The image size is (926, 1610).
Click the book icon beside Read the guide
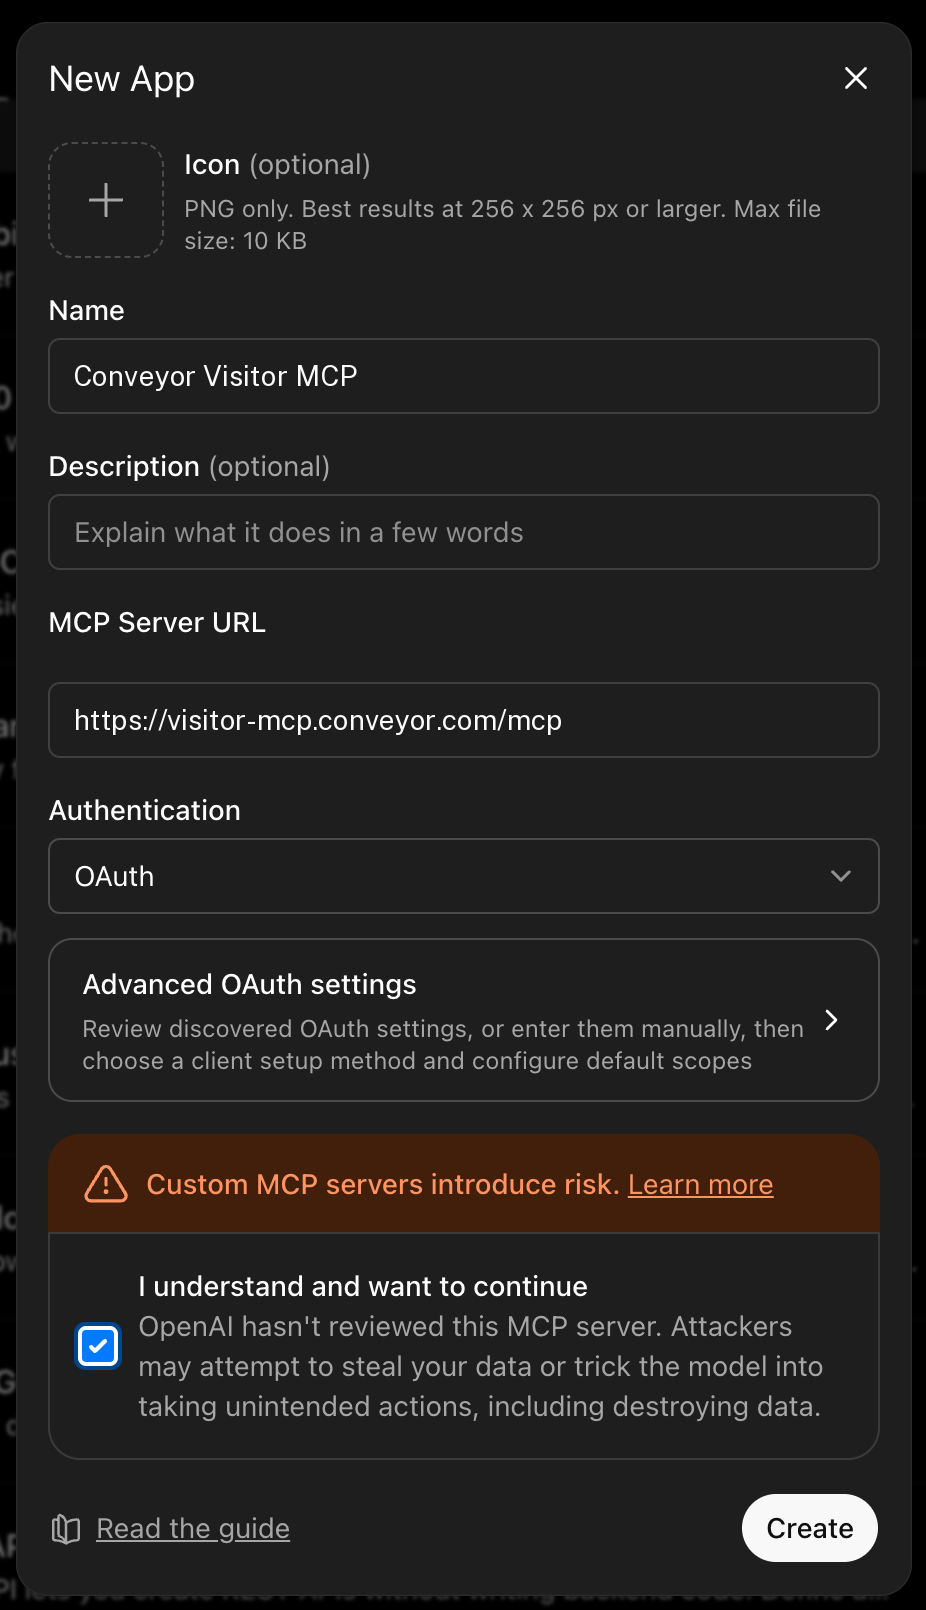point(66,1529)
